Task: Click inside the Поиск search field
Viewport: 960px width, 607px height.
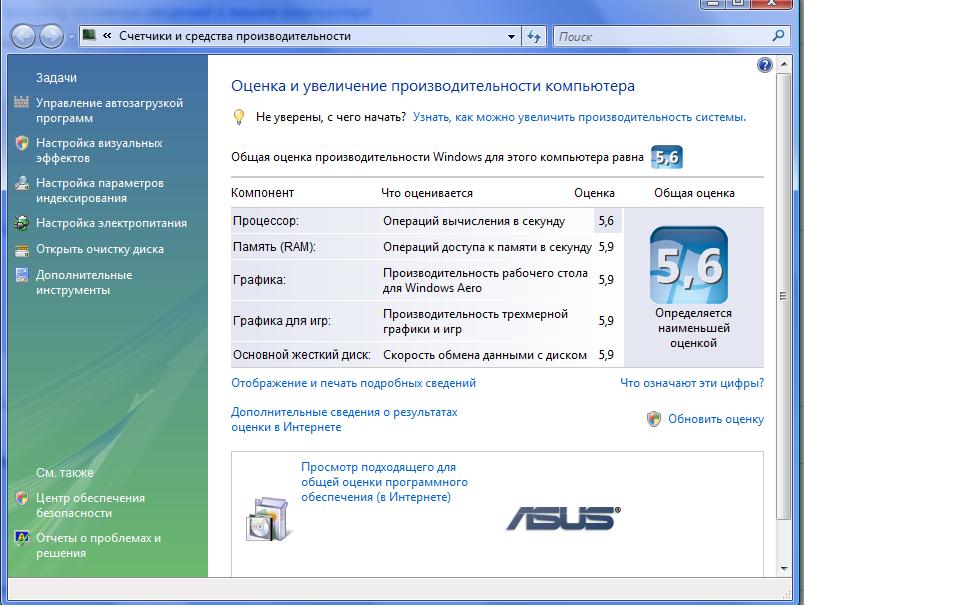Action: point(662,37)
